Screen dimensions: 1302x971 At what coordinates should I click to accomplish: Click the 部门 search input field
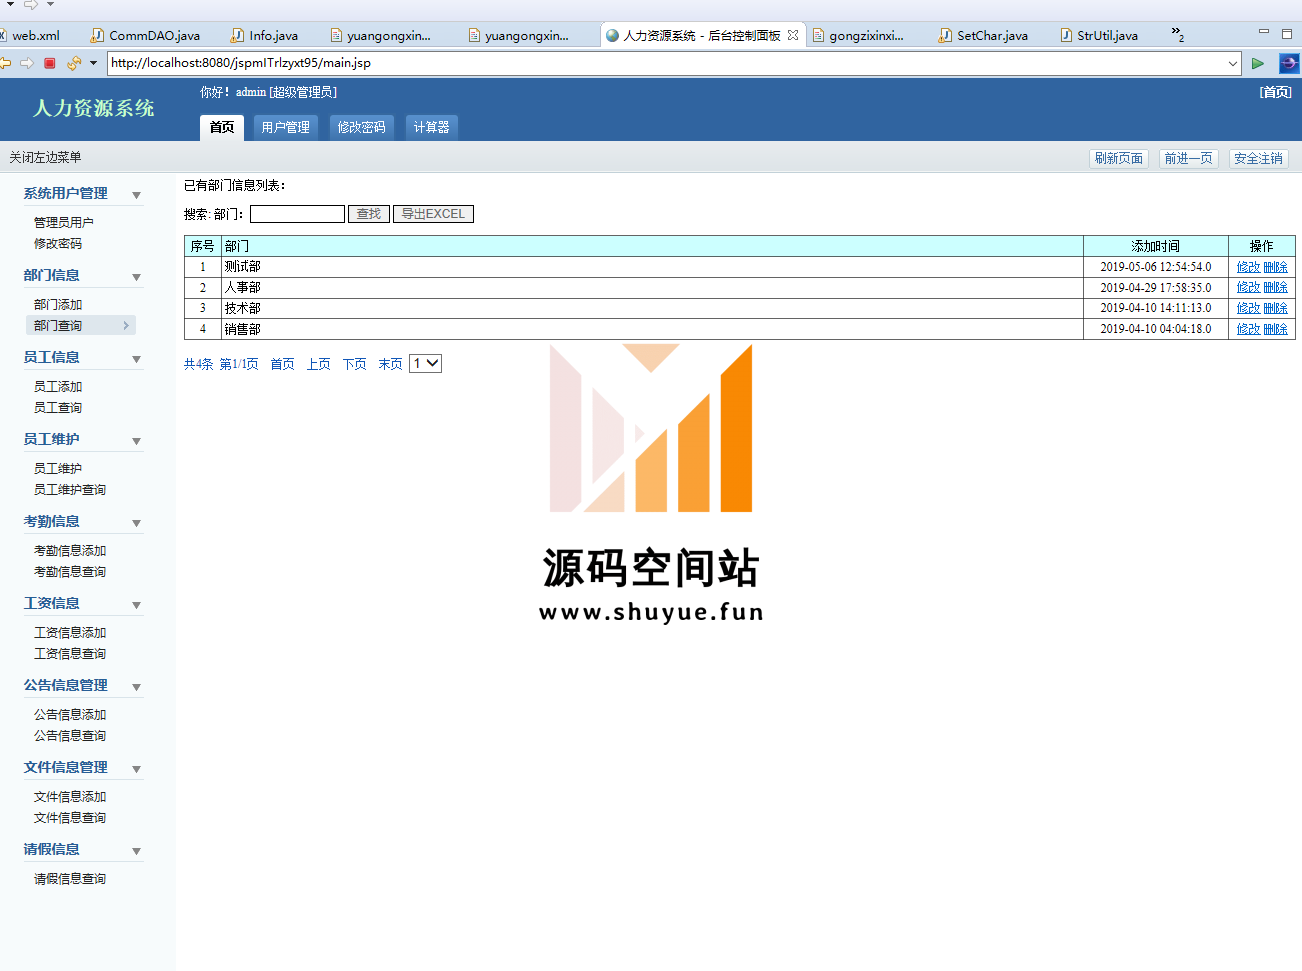(297, 214)
